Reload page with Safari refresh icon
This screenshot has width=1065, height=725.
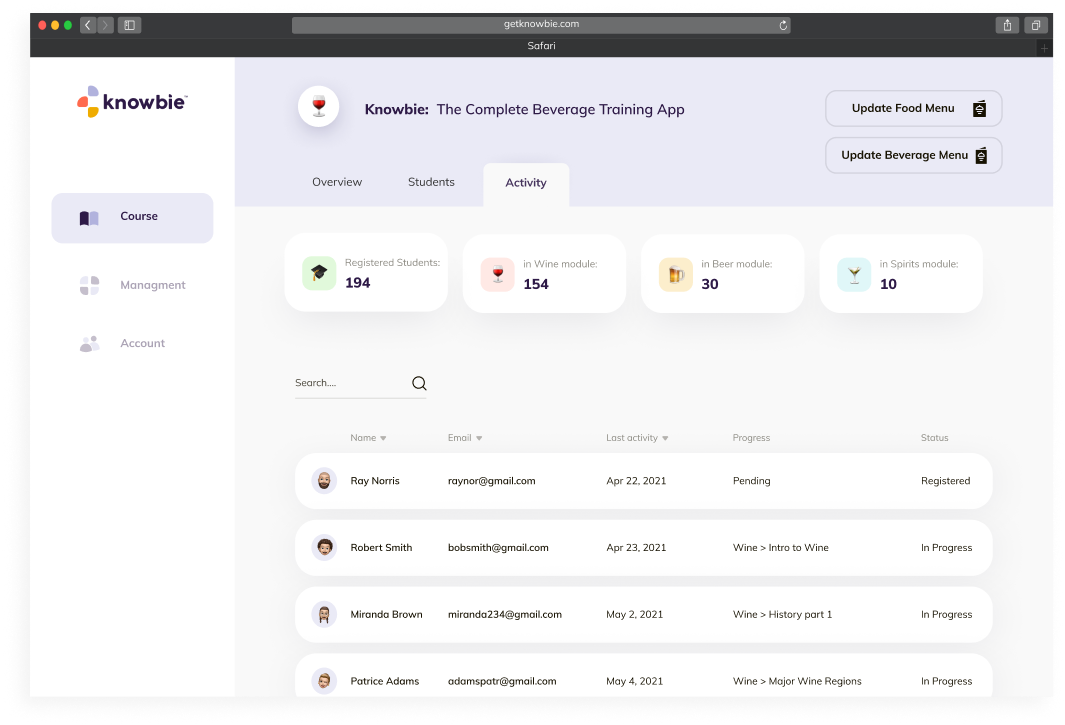[783, 25]
